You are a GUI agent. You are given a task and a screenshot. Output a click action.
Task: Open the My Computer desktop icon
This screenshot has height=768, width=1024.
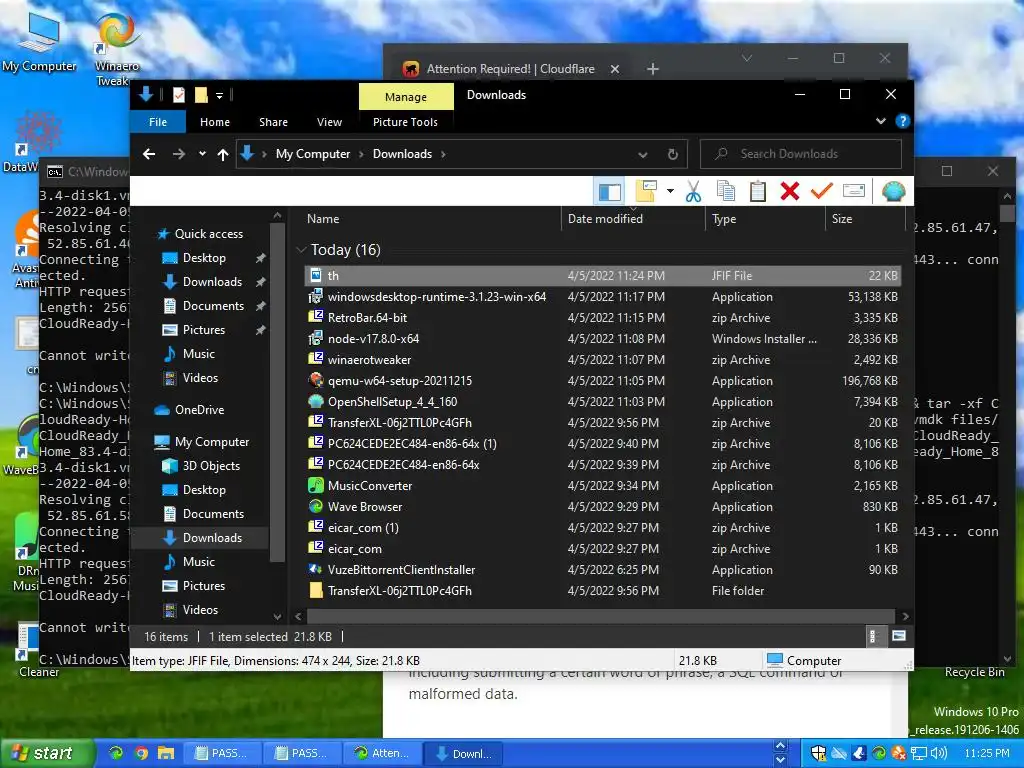pos(39,42)
